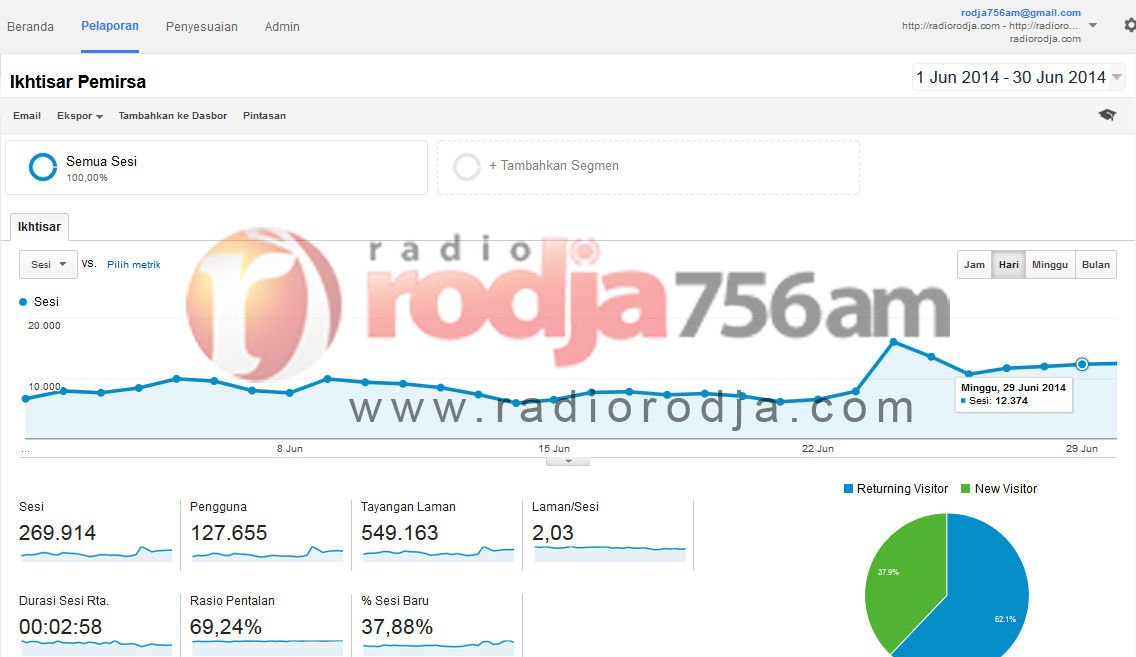Viewport: 1136px width, 657px height.
Task: Click the graduation cap education icon
Action: (x=1107, y=114)
